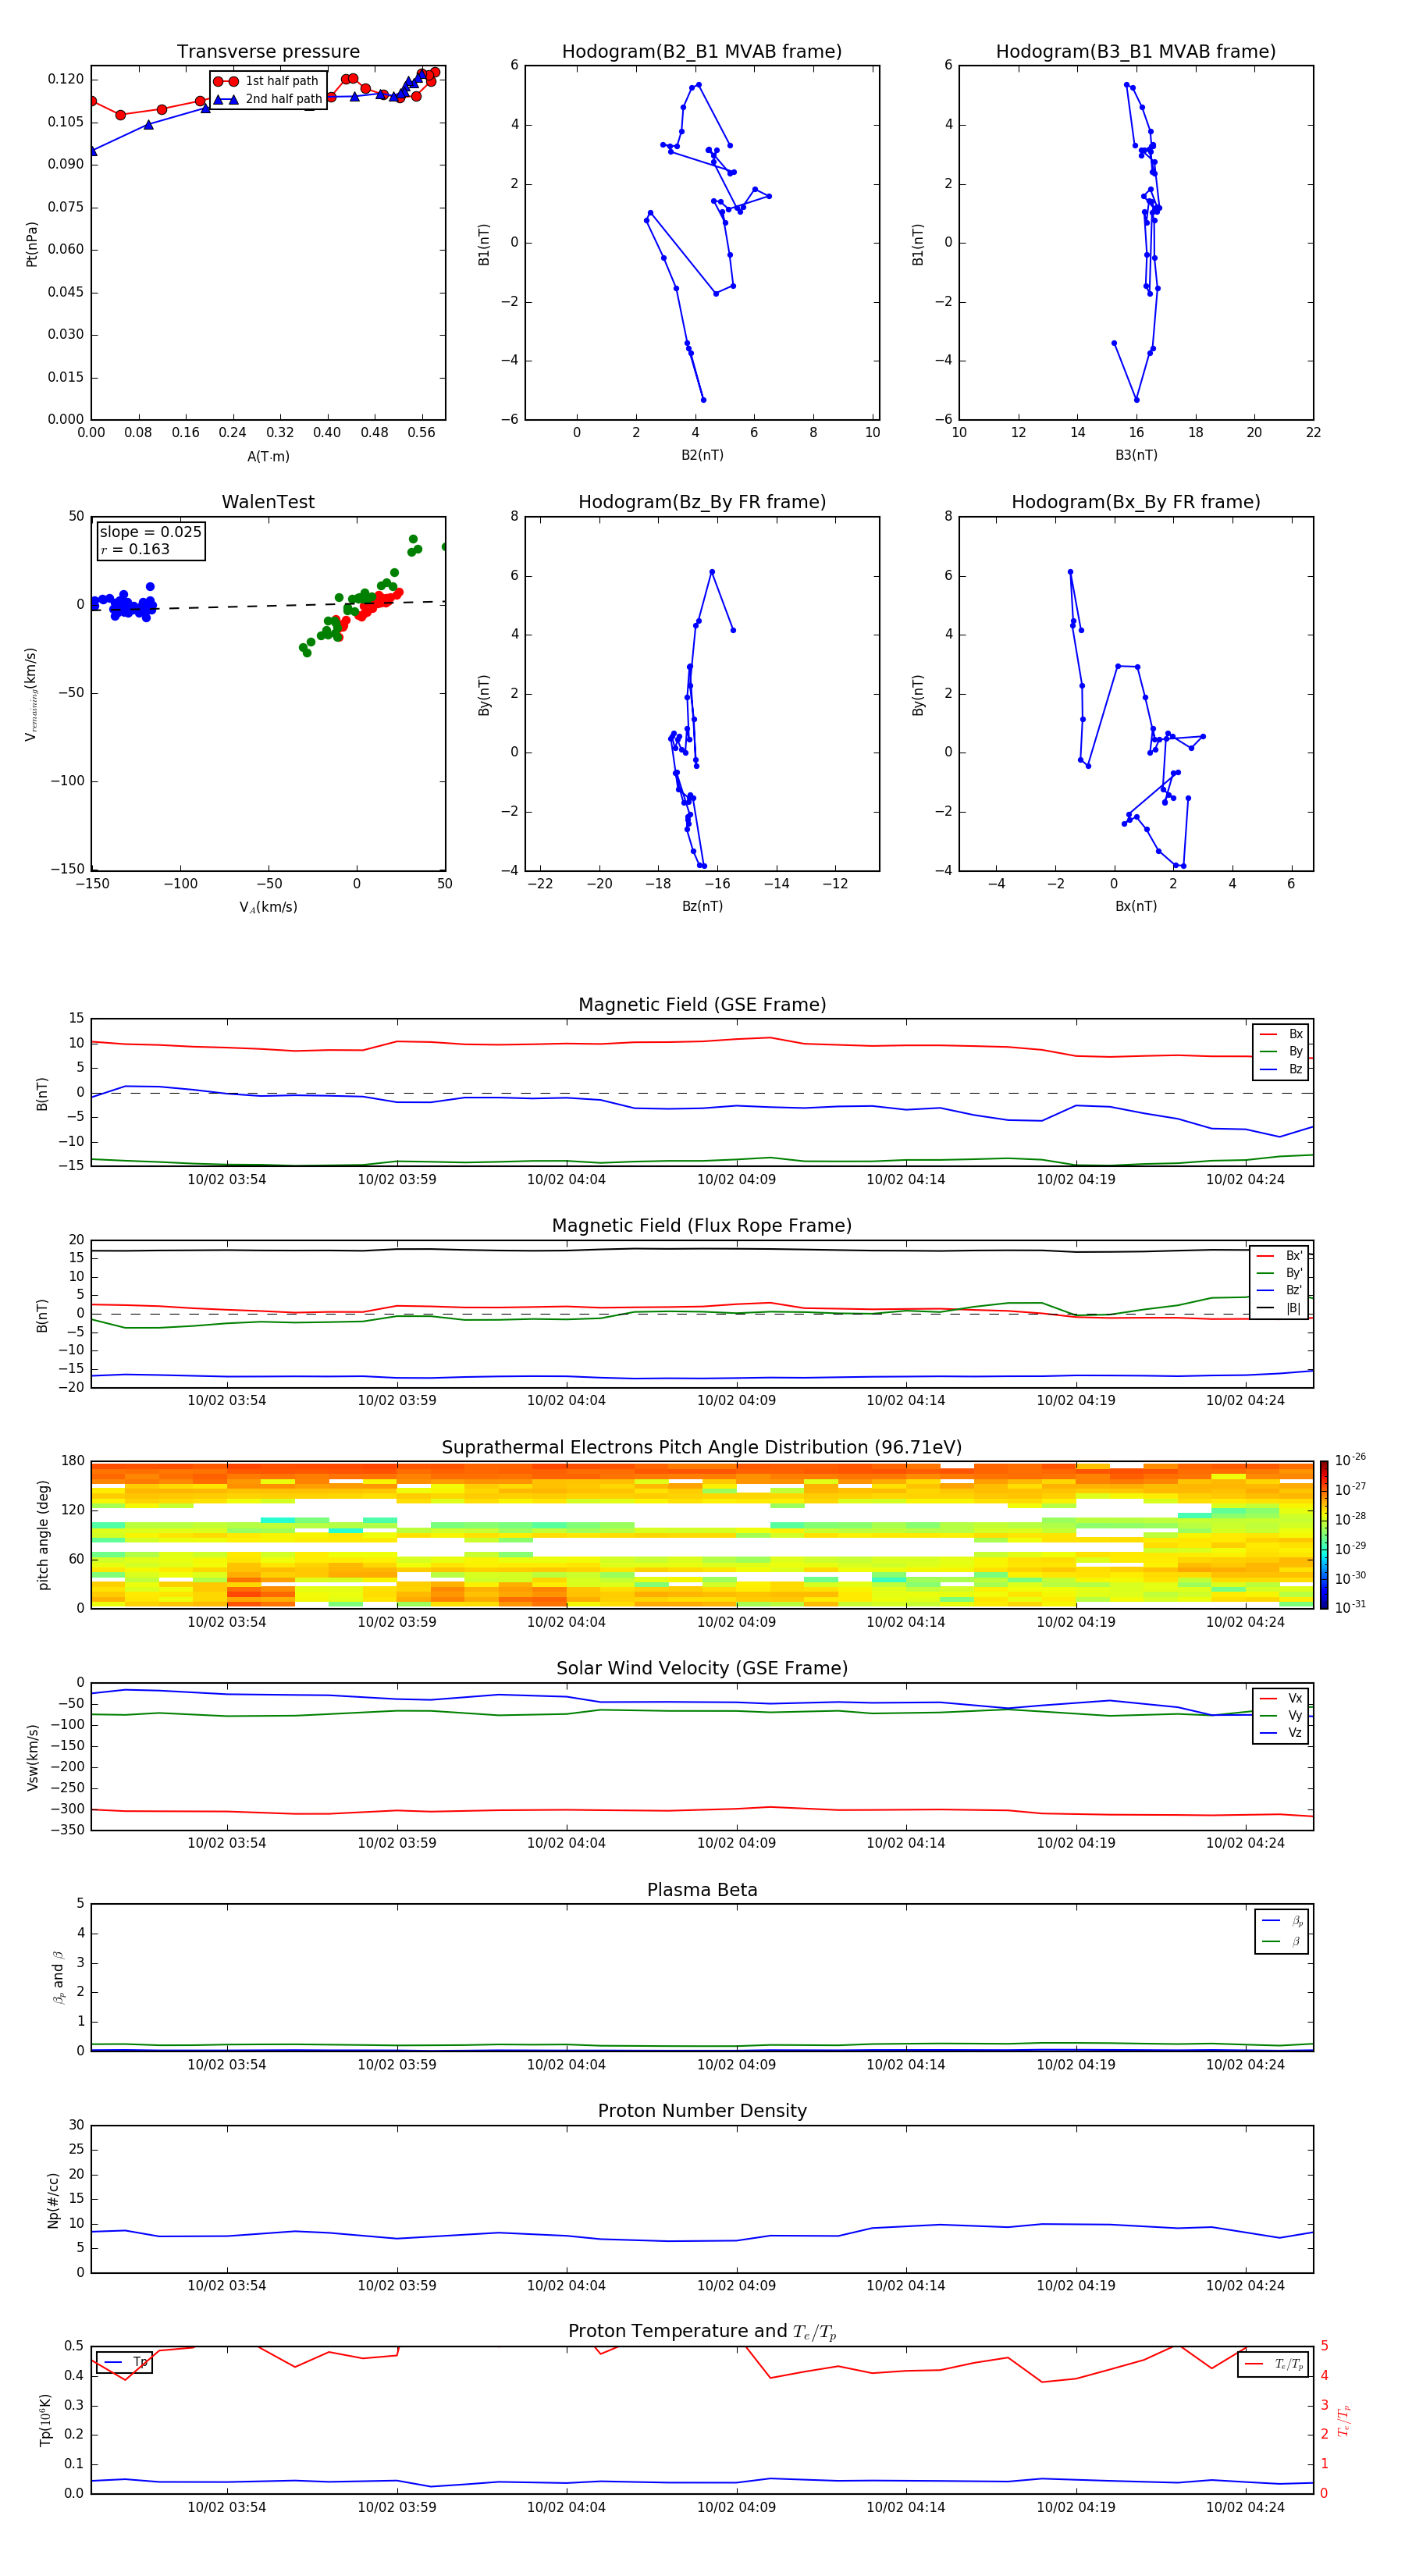The width and height of the screenshot is (1405, 2576).
Task: Select the "r = 0.163" annotation
Action: 135,549
